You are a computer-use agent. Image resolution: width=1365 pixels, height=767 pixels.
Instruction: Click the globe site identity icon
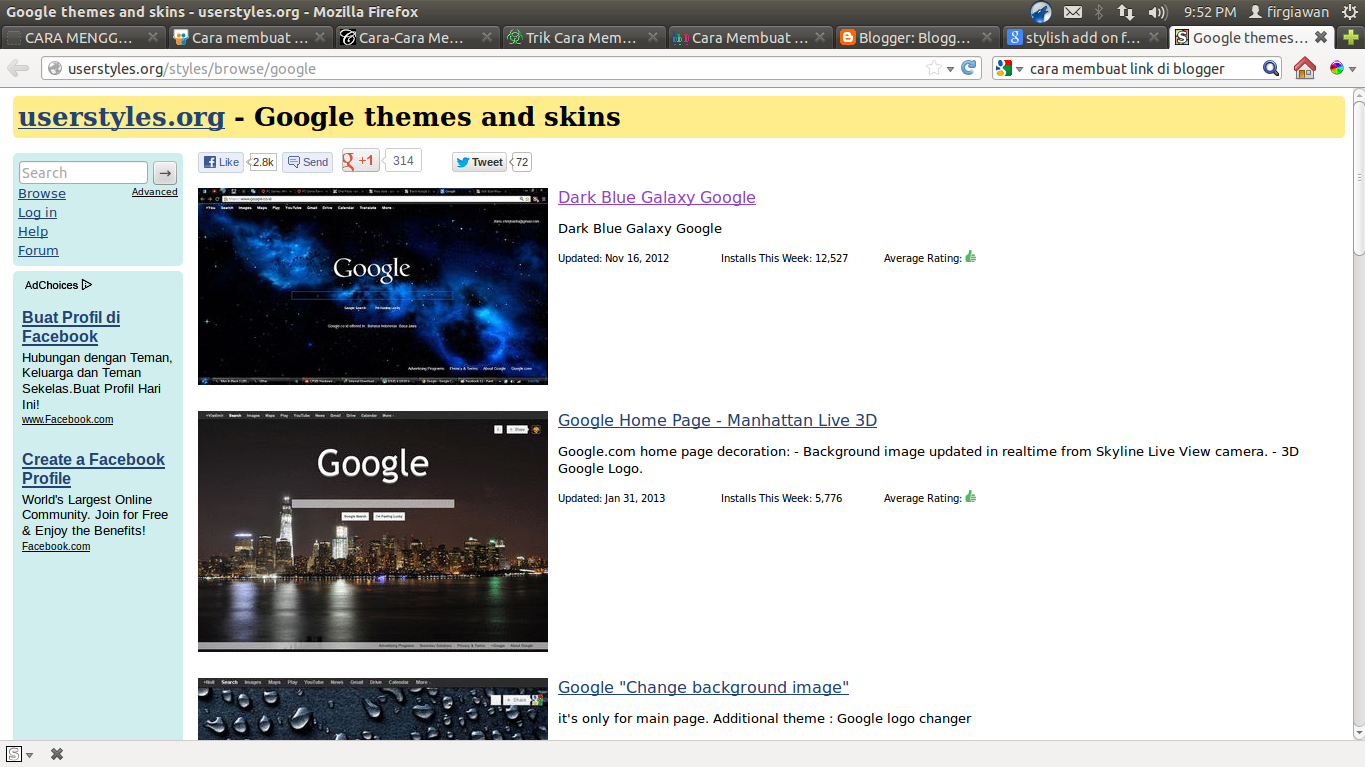tap(54, 69)
